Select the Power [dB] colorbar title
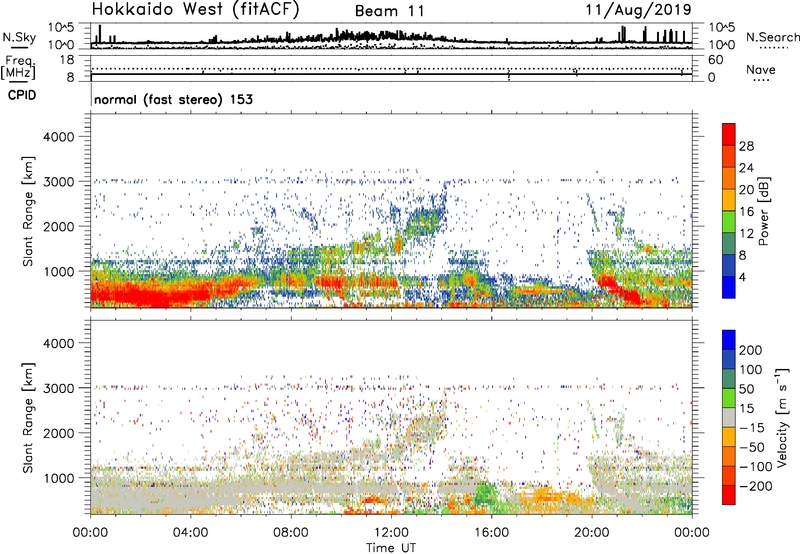 [763, 211]
